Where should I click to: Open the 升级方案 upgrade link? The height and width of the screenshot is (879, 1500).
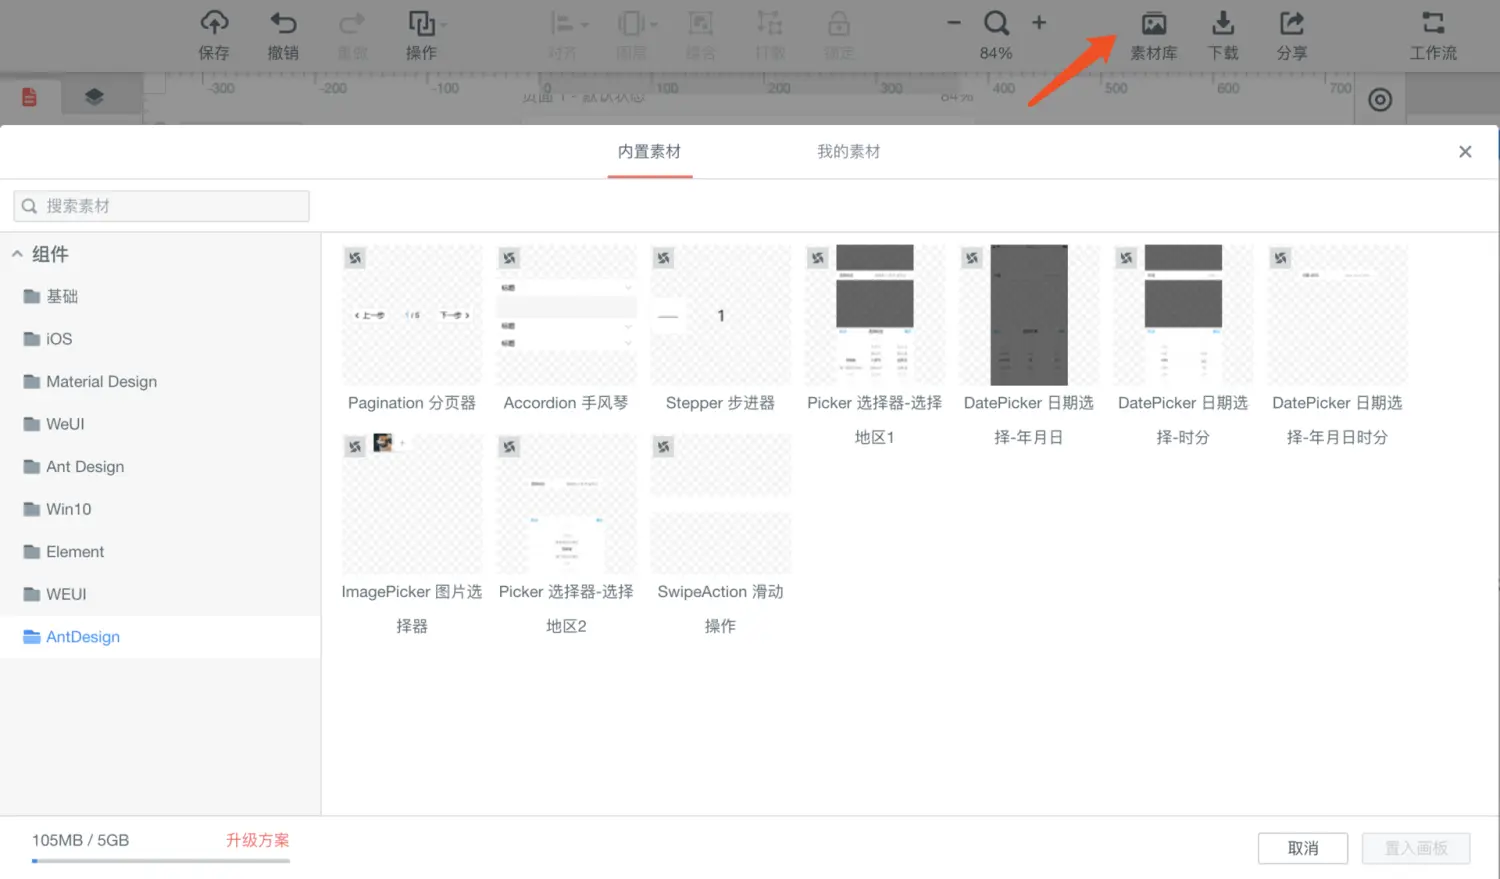pos(257,840)
